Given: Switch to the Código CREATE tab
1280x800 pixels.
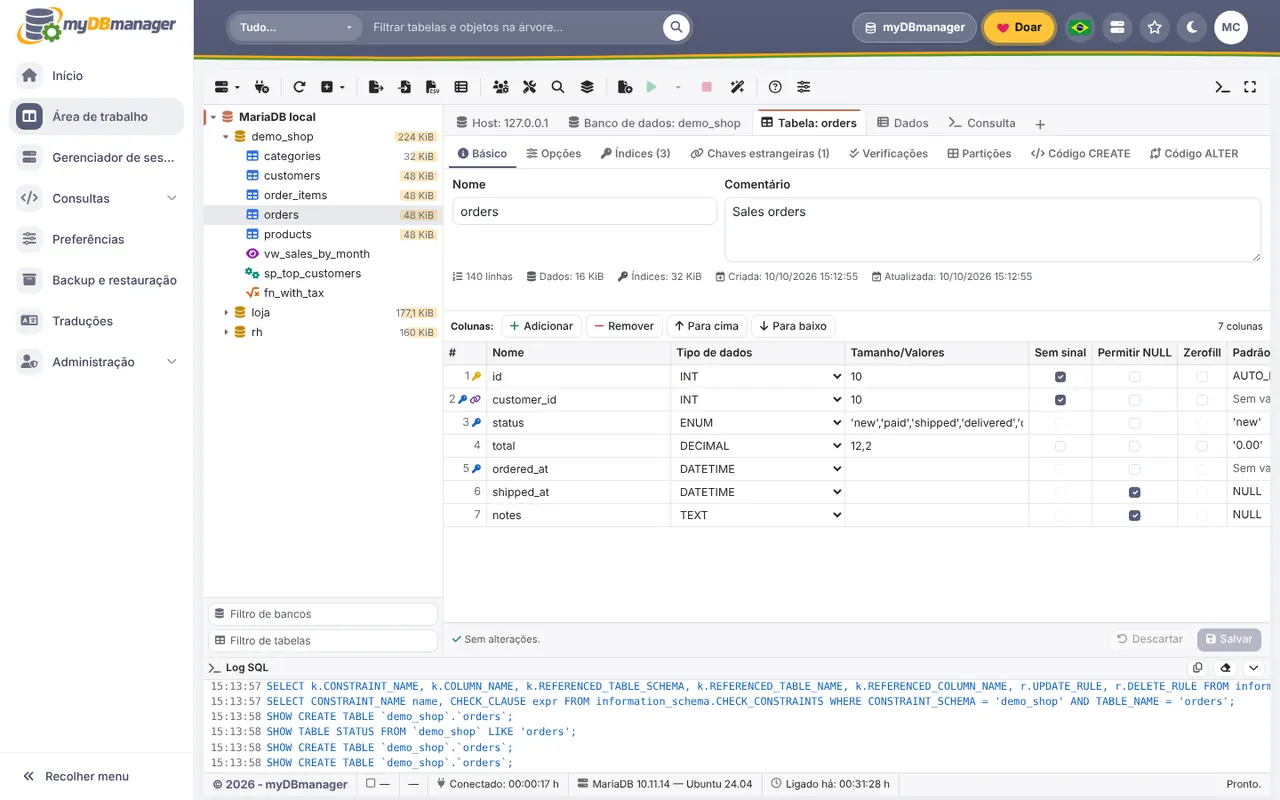Looking at the screenshot, I should (1080, 154).
